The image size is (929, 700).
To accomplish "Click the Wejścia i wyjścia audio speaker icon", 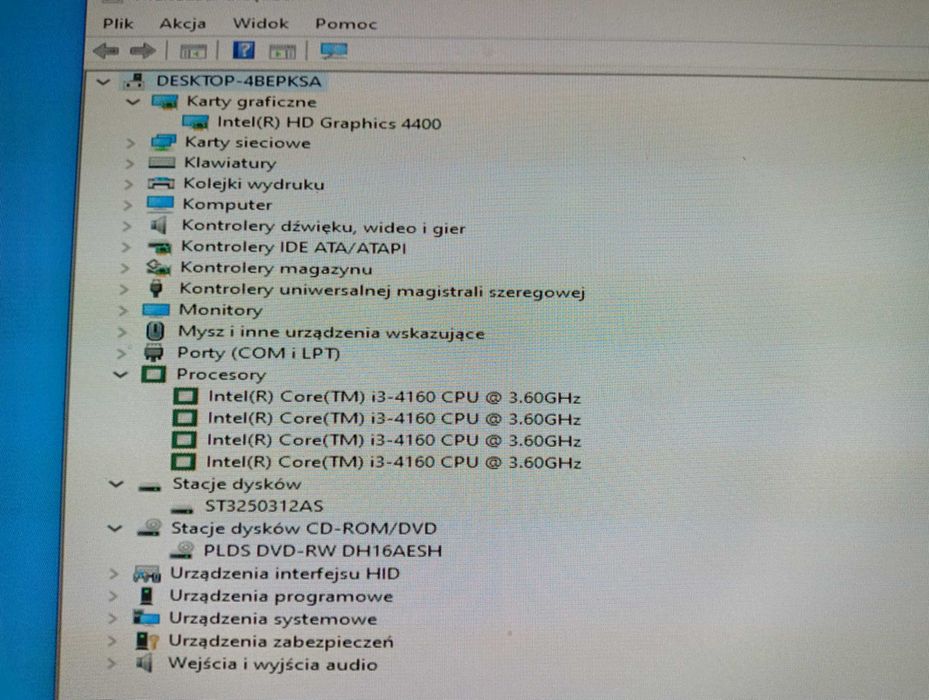I will click(x=144, y=663).
